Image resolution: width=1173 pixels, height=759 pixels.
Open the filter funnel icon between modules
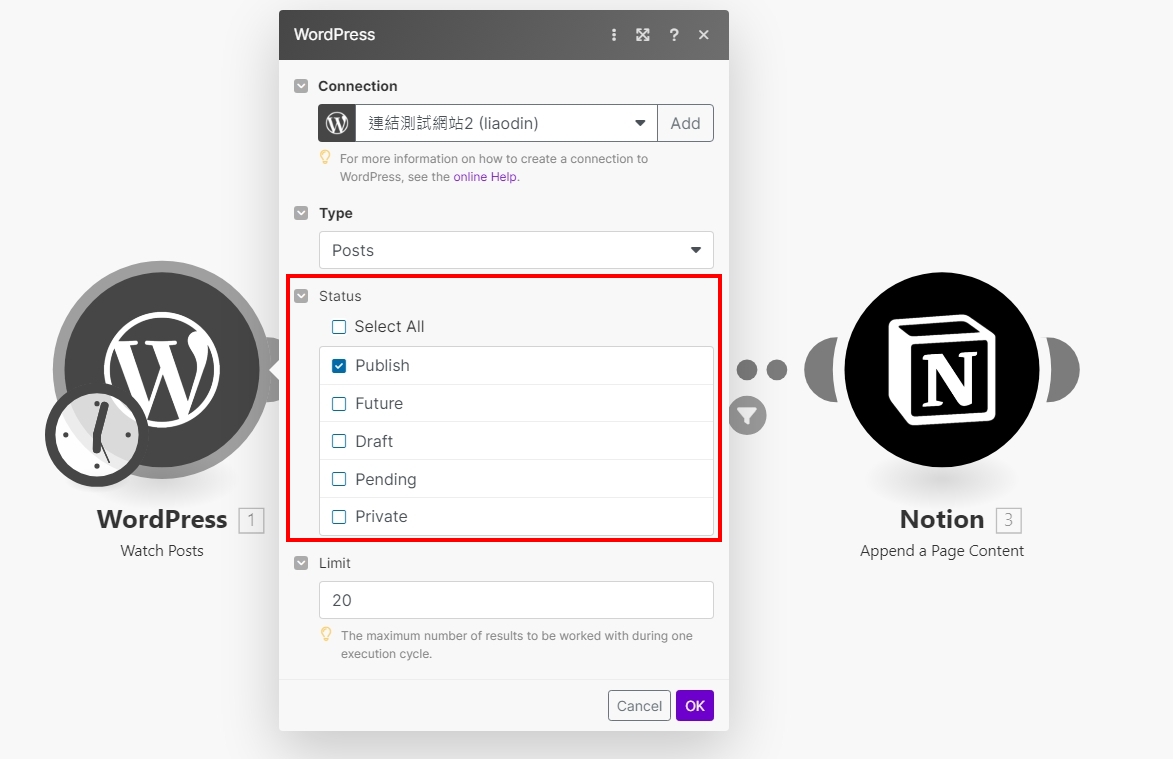point(747,414)
